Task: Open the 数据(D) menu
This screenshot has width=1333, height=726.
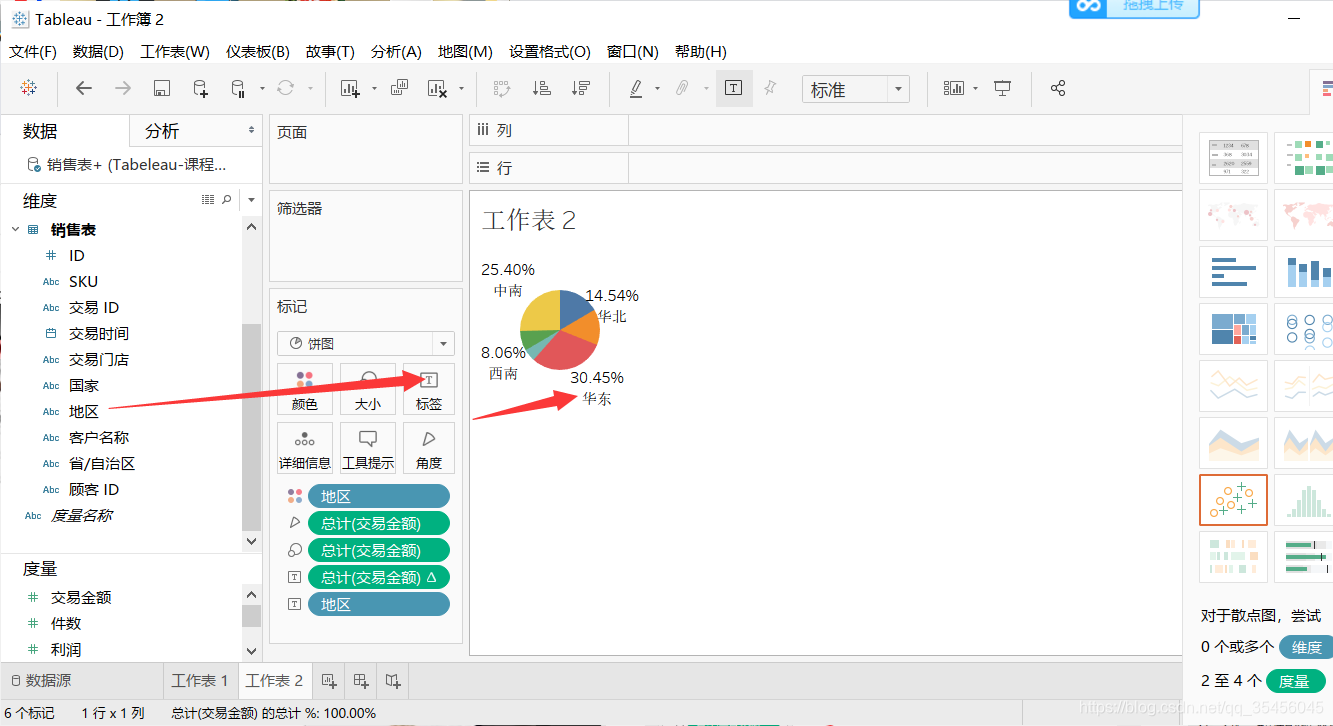Action: tap(98, 51)
